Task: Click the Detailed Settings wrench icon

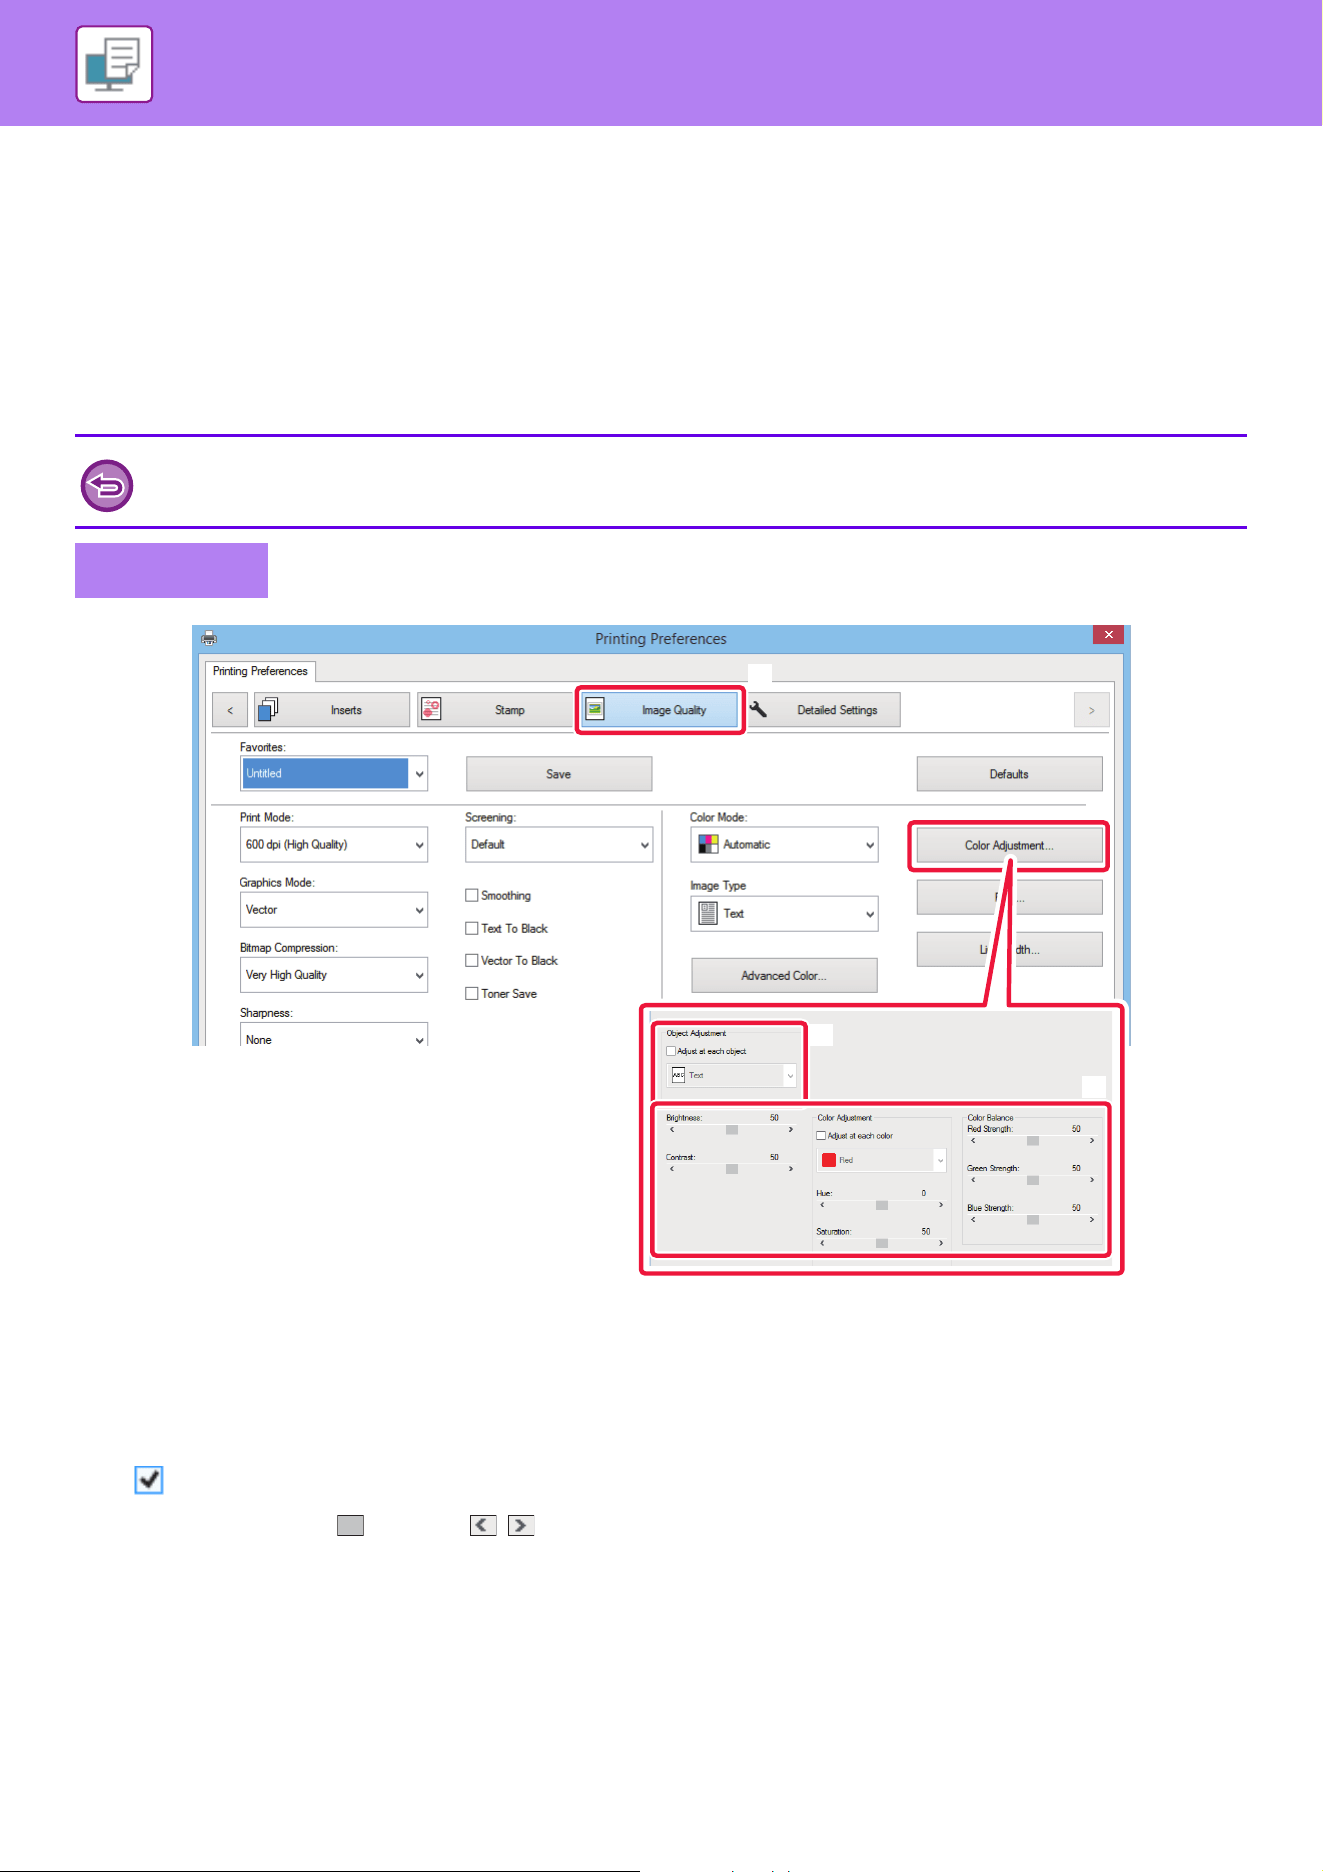Action: click(x=759, y=709)
